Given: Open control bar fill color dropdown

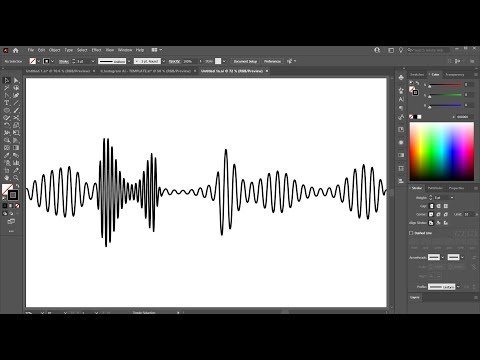Looking at the screenshot, I should coord(39,61).
